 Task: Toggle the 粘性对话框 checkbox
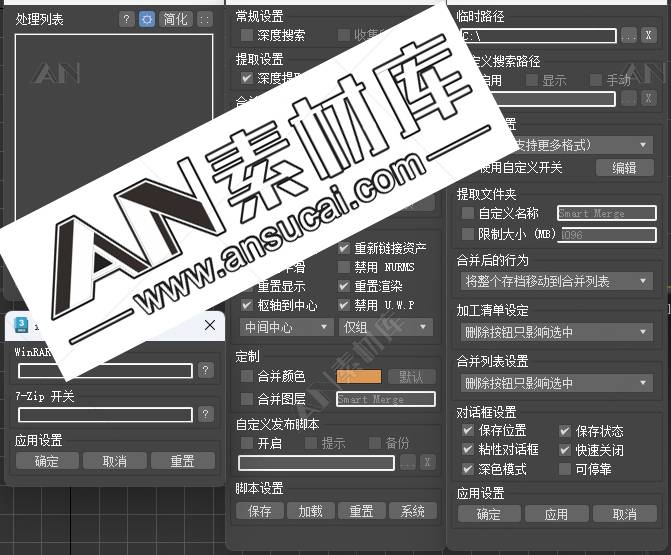click(468, 449)
